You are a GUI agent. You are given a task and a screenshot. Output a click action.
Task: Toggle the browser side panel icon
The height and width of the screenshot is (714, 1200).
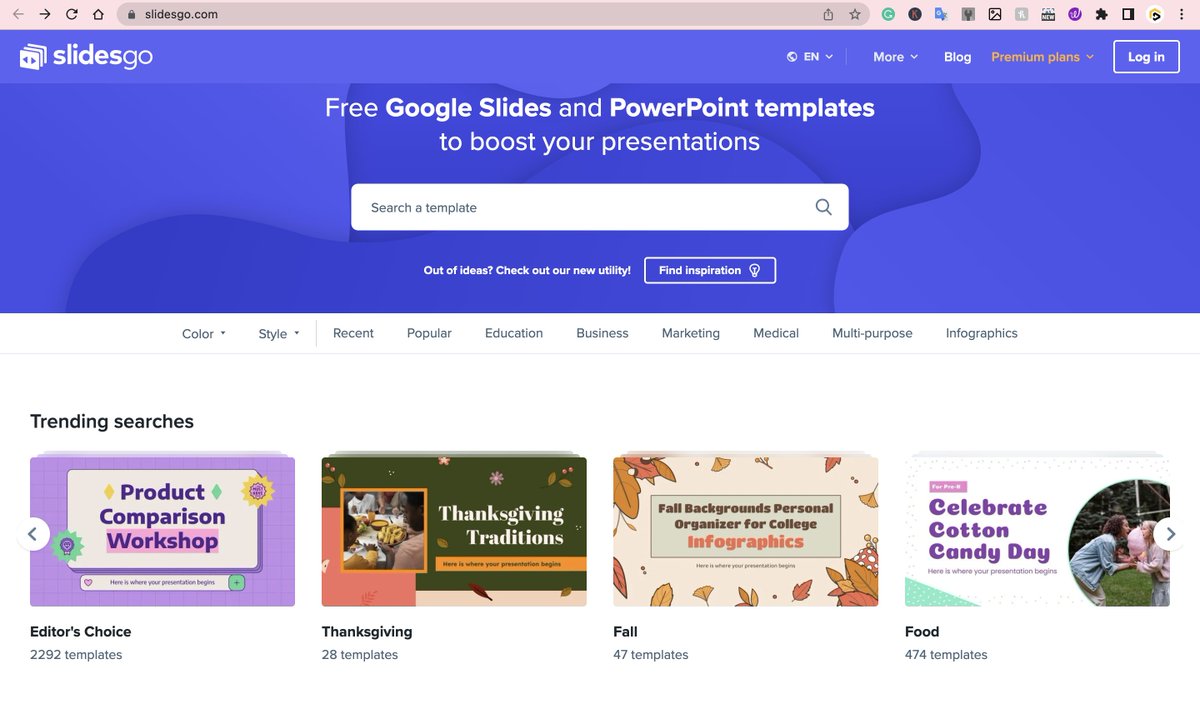pyautogui.click(x=1128, y=14)
